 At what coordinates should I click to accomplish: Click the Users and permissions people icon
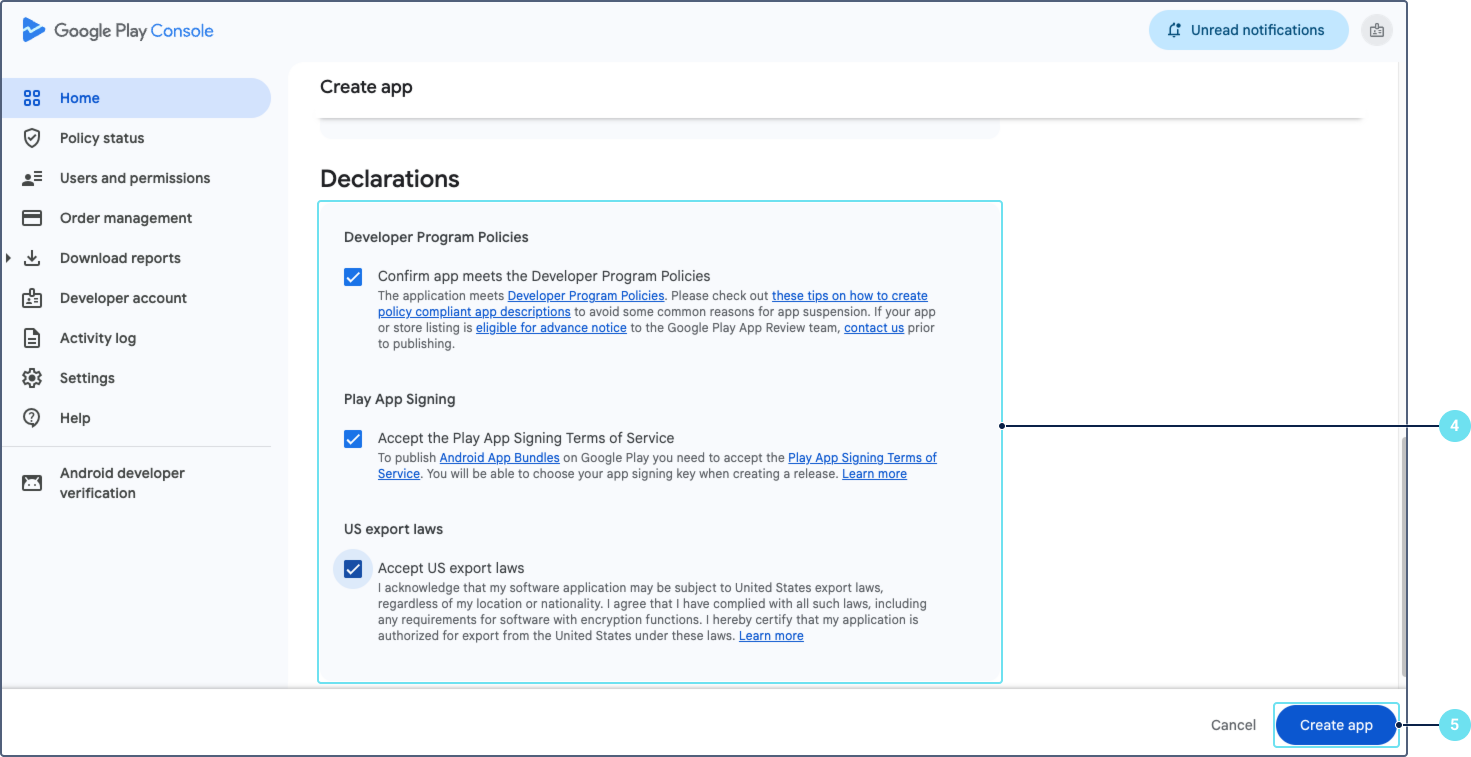point(32,178)
